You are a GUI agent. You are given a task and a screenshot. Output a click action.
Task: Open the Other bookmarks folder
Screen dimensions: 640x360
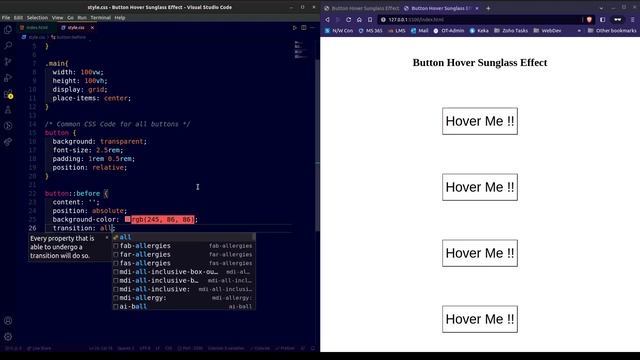point(612,31)
